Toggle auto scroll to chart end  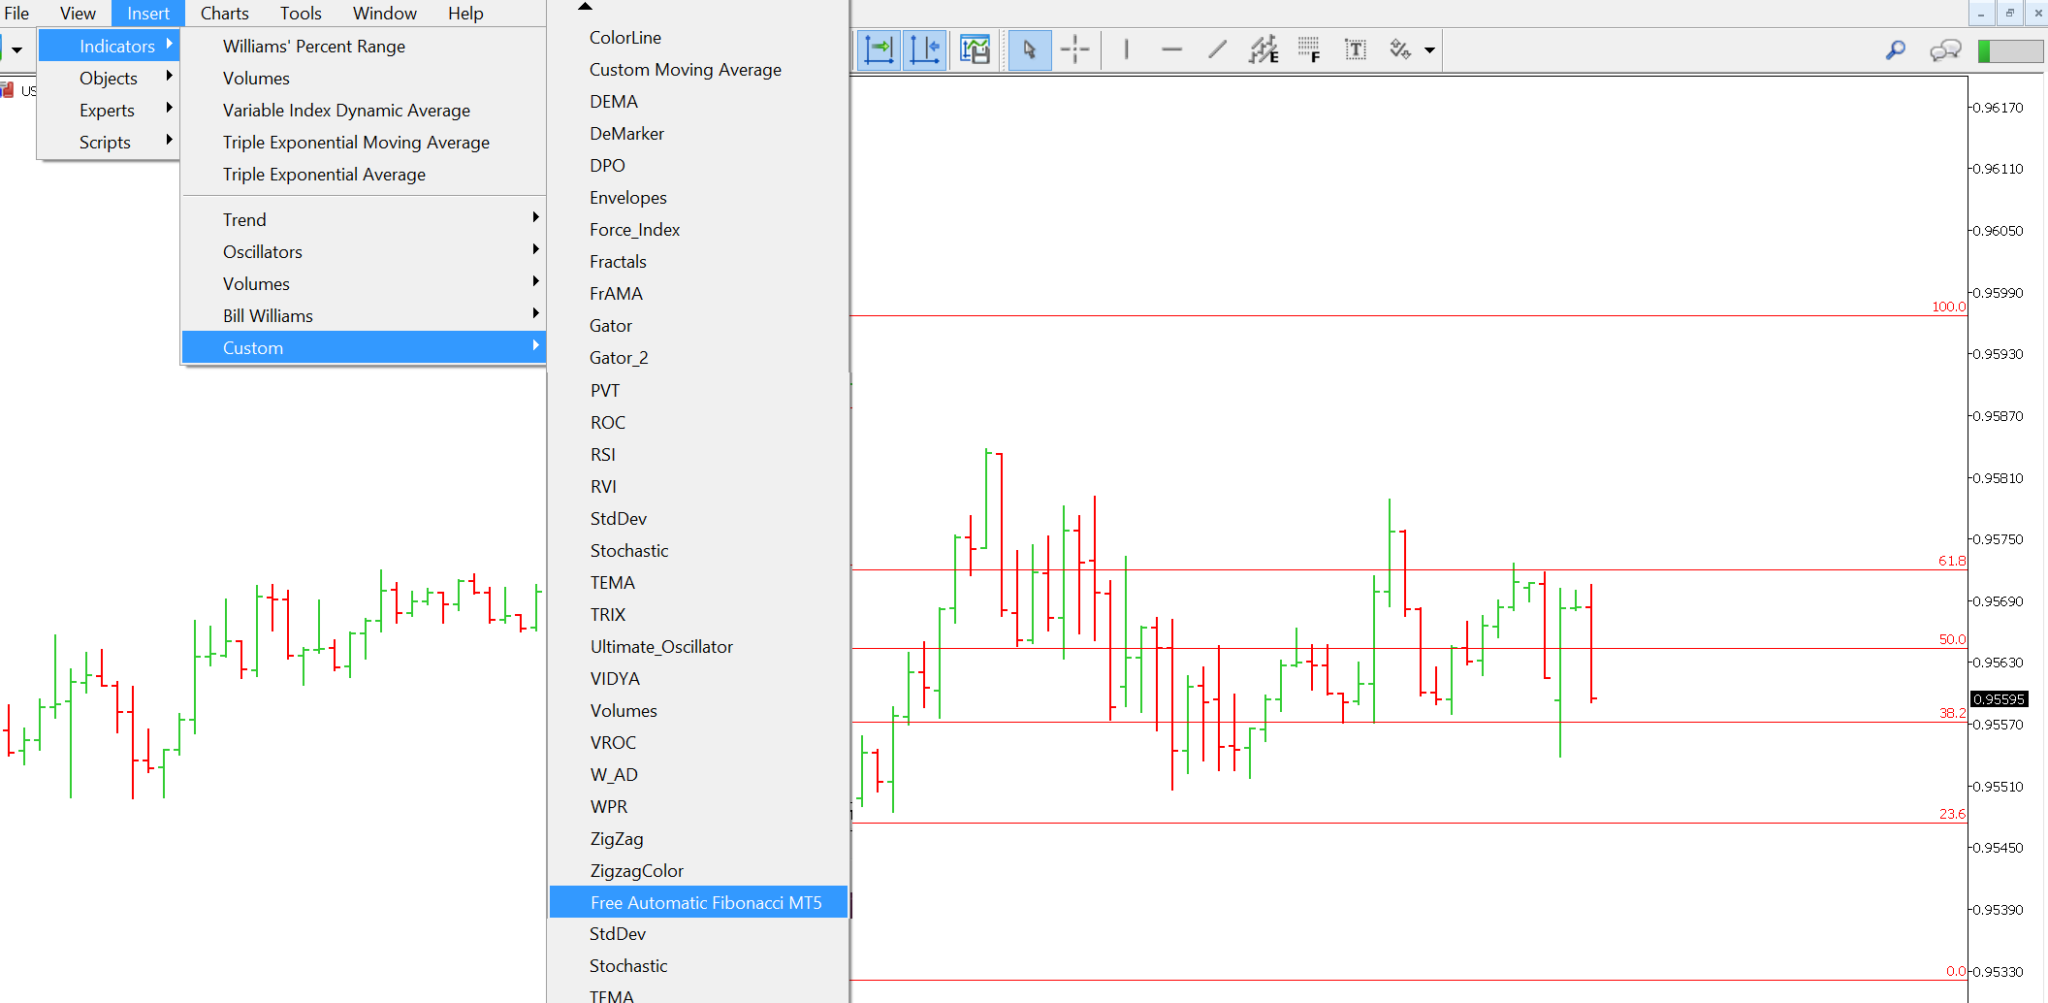[x=879, y=48]
